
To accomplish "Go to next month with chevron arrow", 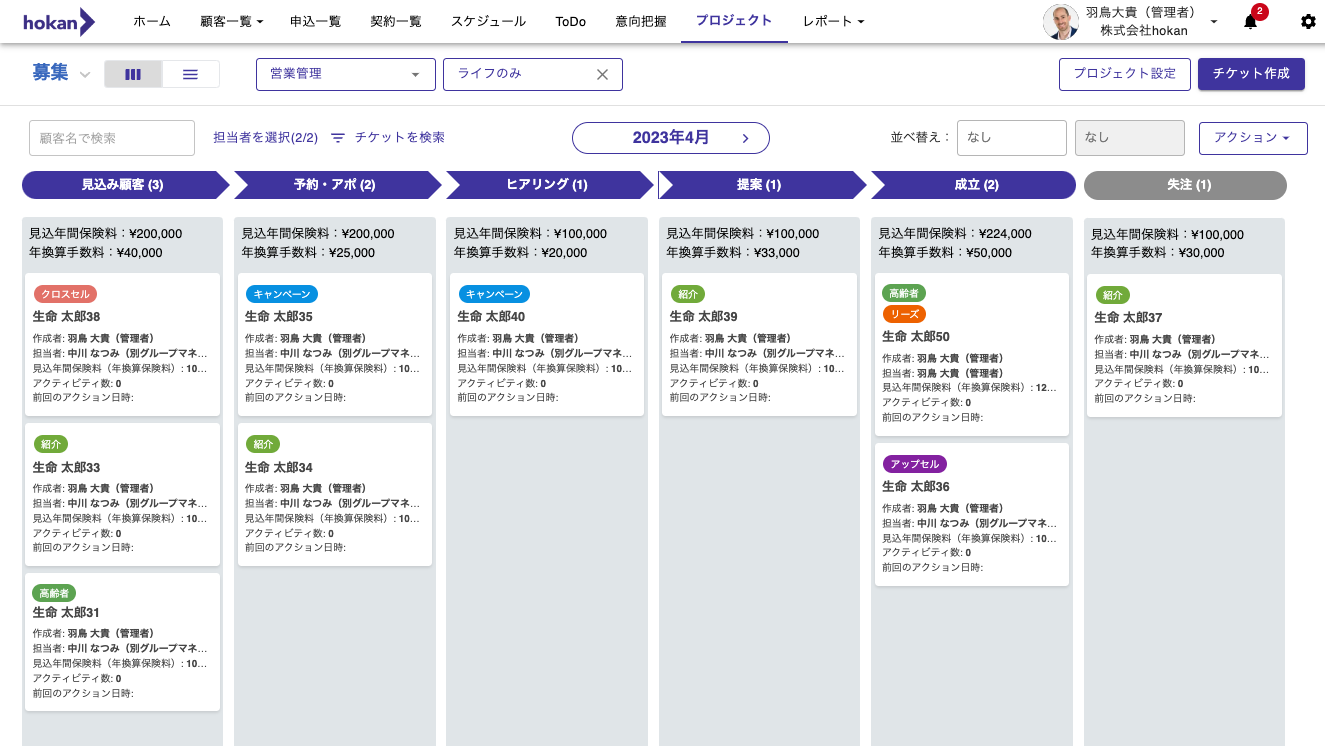I will point(745,138).
